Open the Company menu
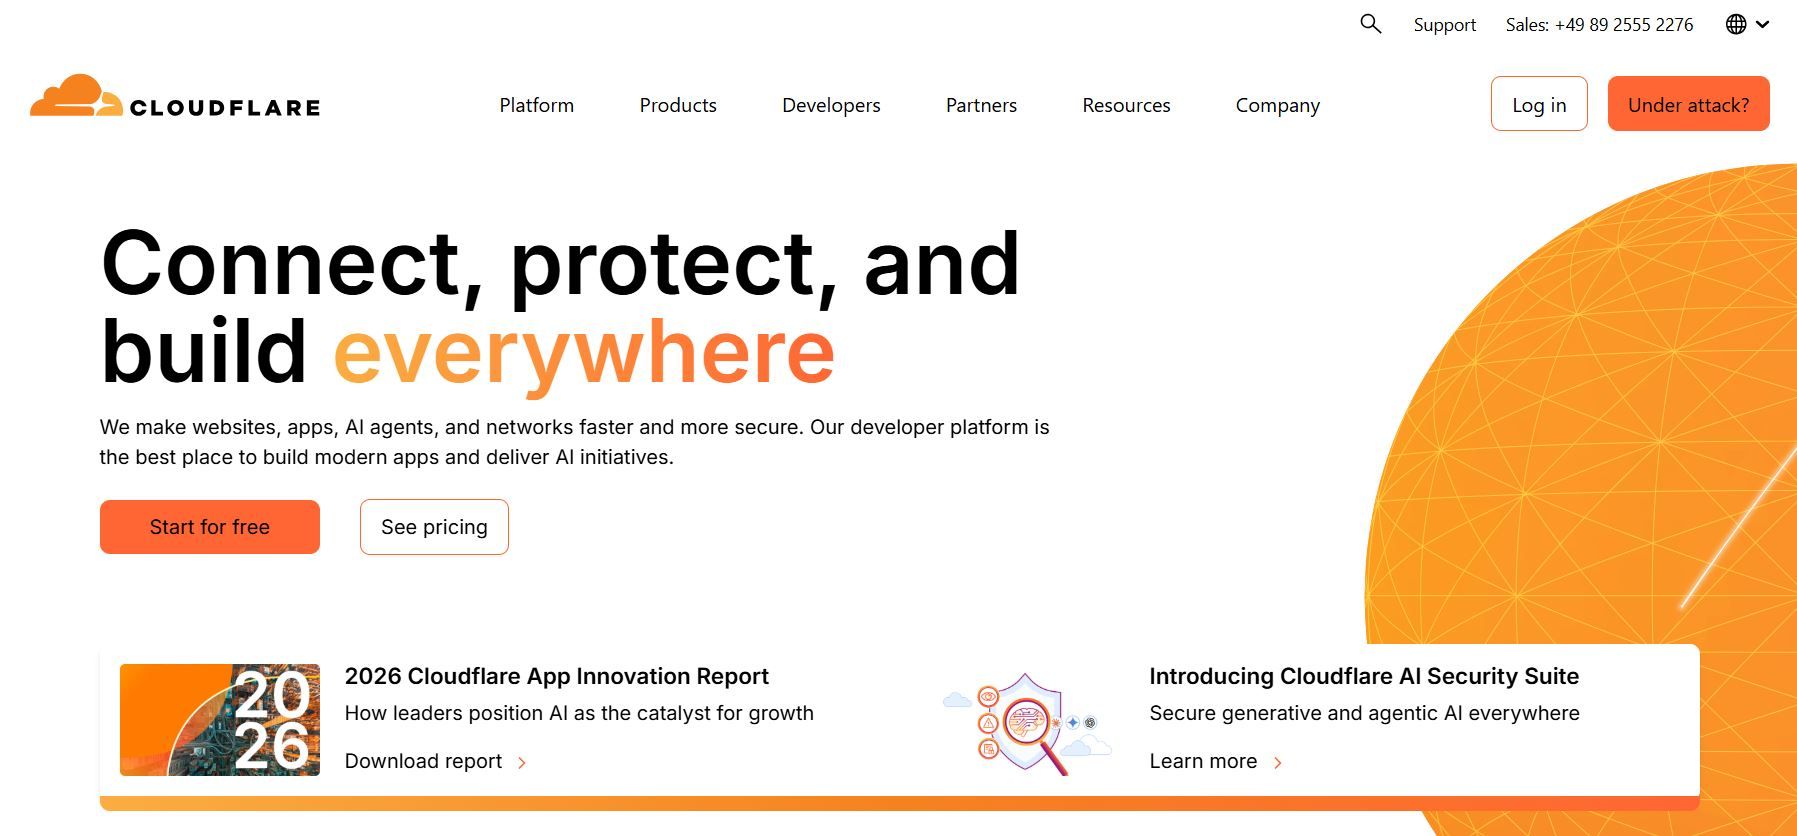The image size is (1797, 836). (x=1277, y=105)
